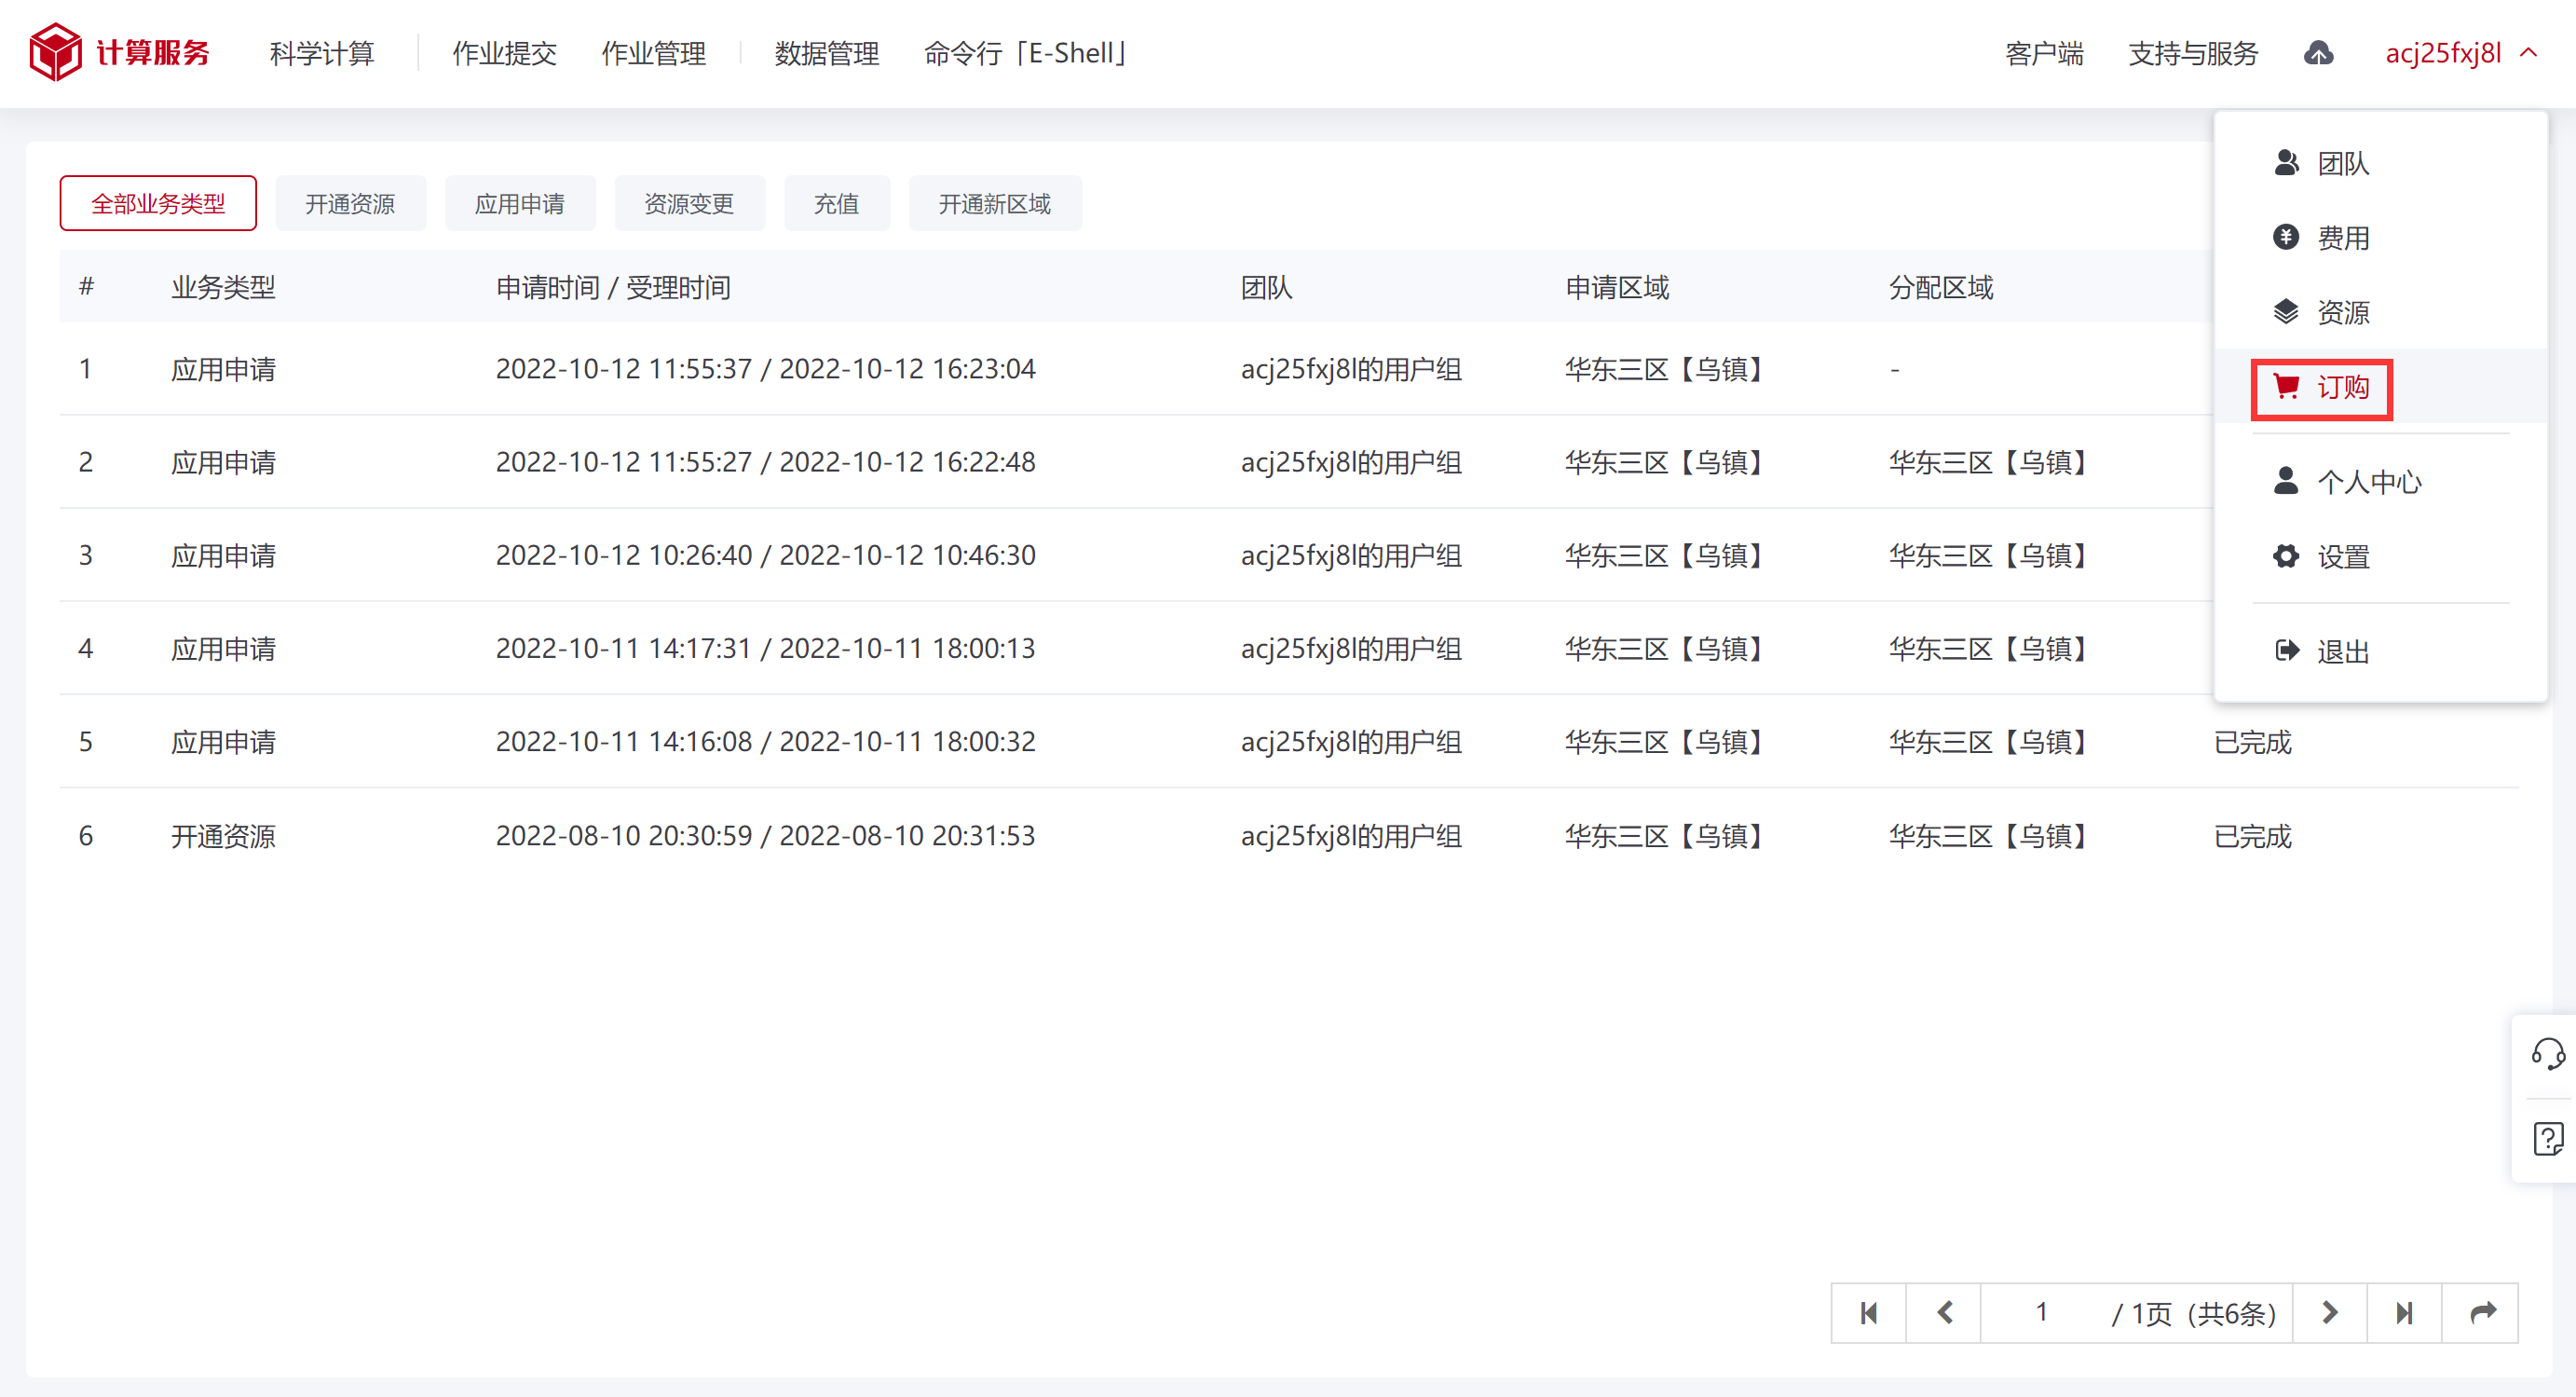Click the 费用 yen coin icon
2576x1397 pixels.
pos(2285,237)
